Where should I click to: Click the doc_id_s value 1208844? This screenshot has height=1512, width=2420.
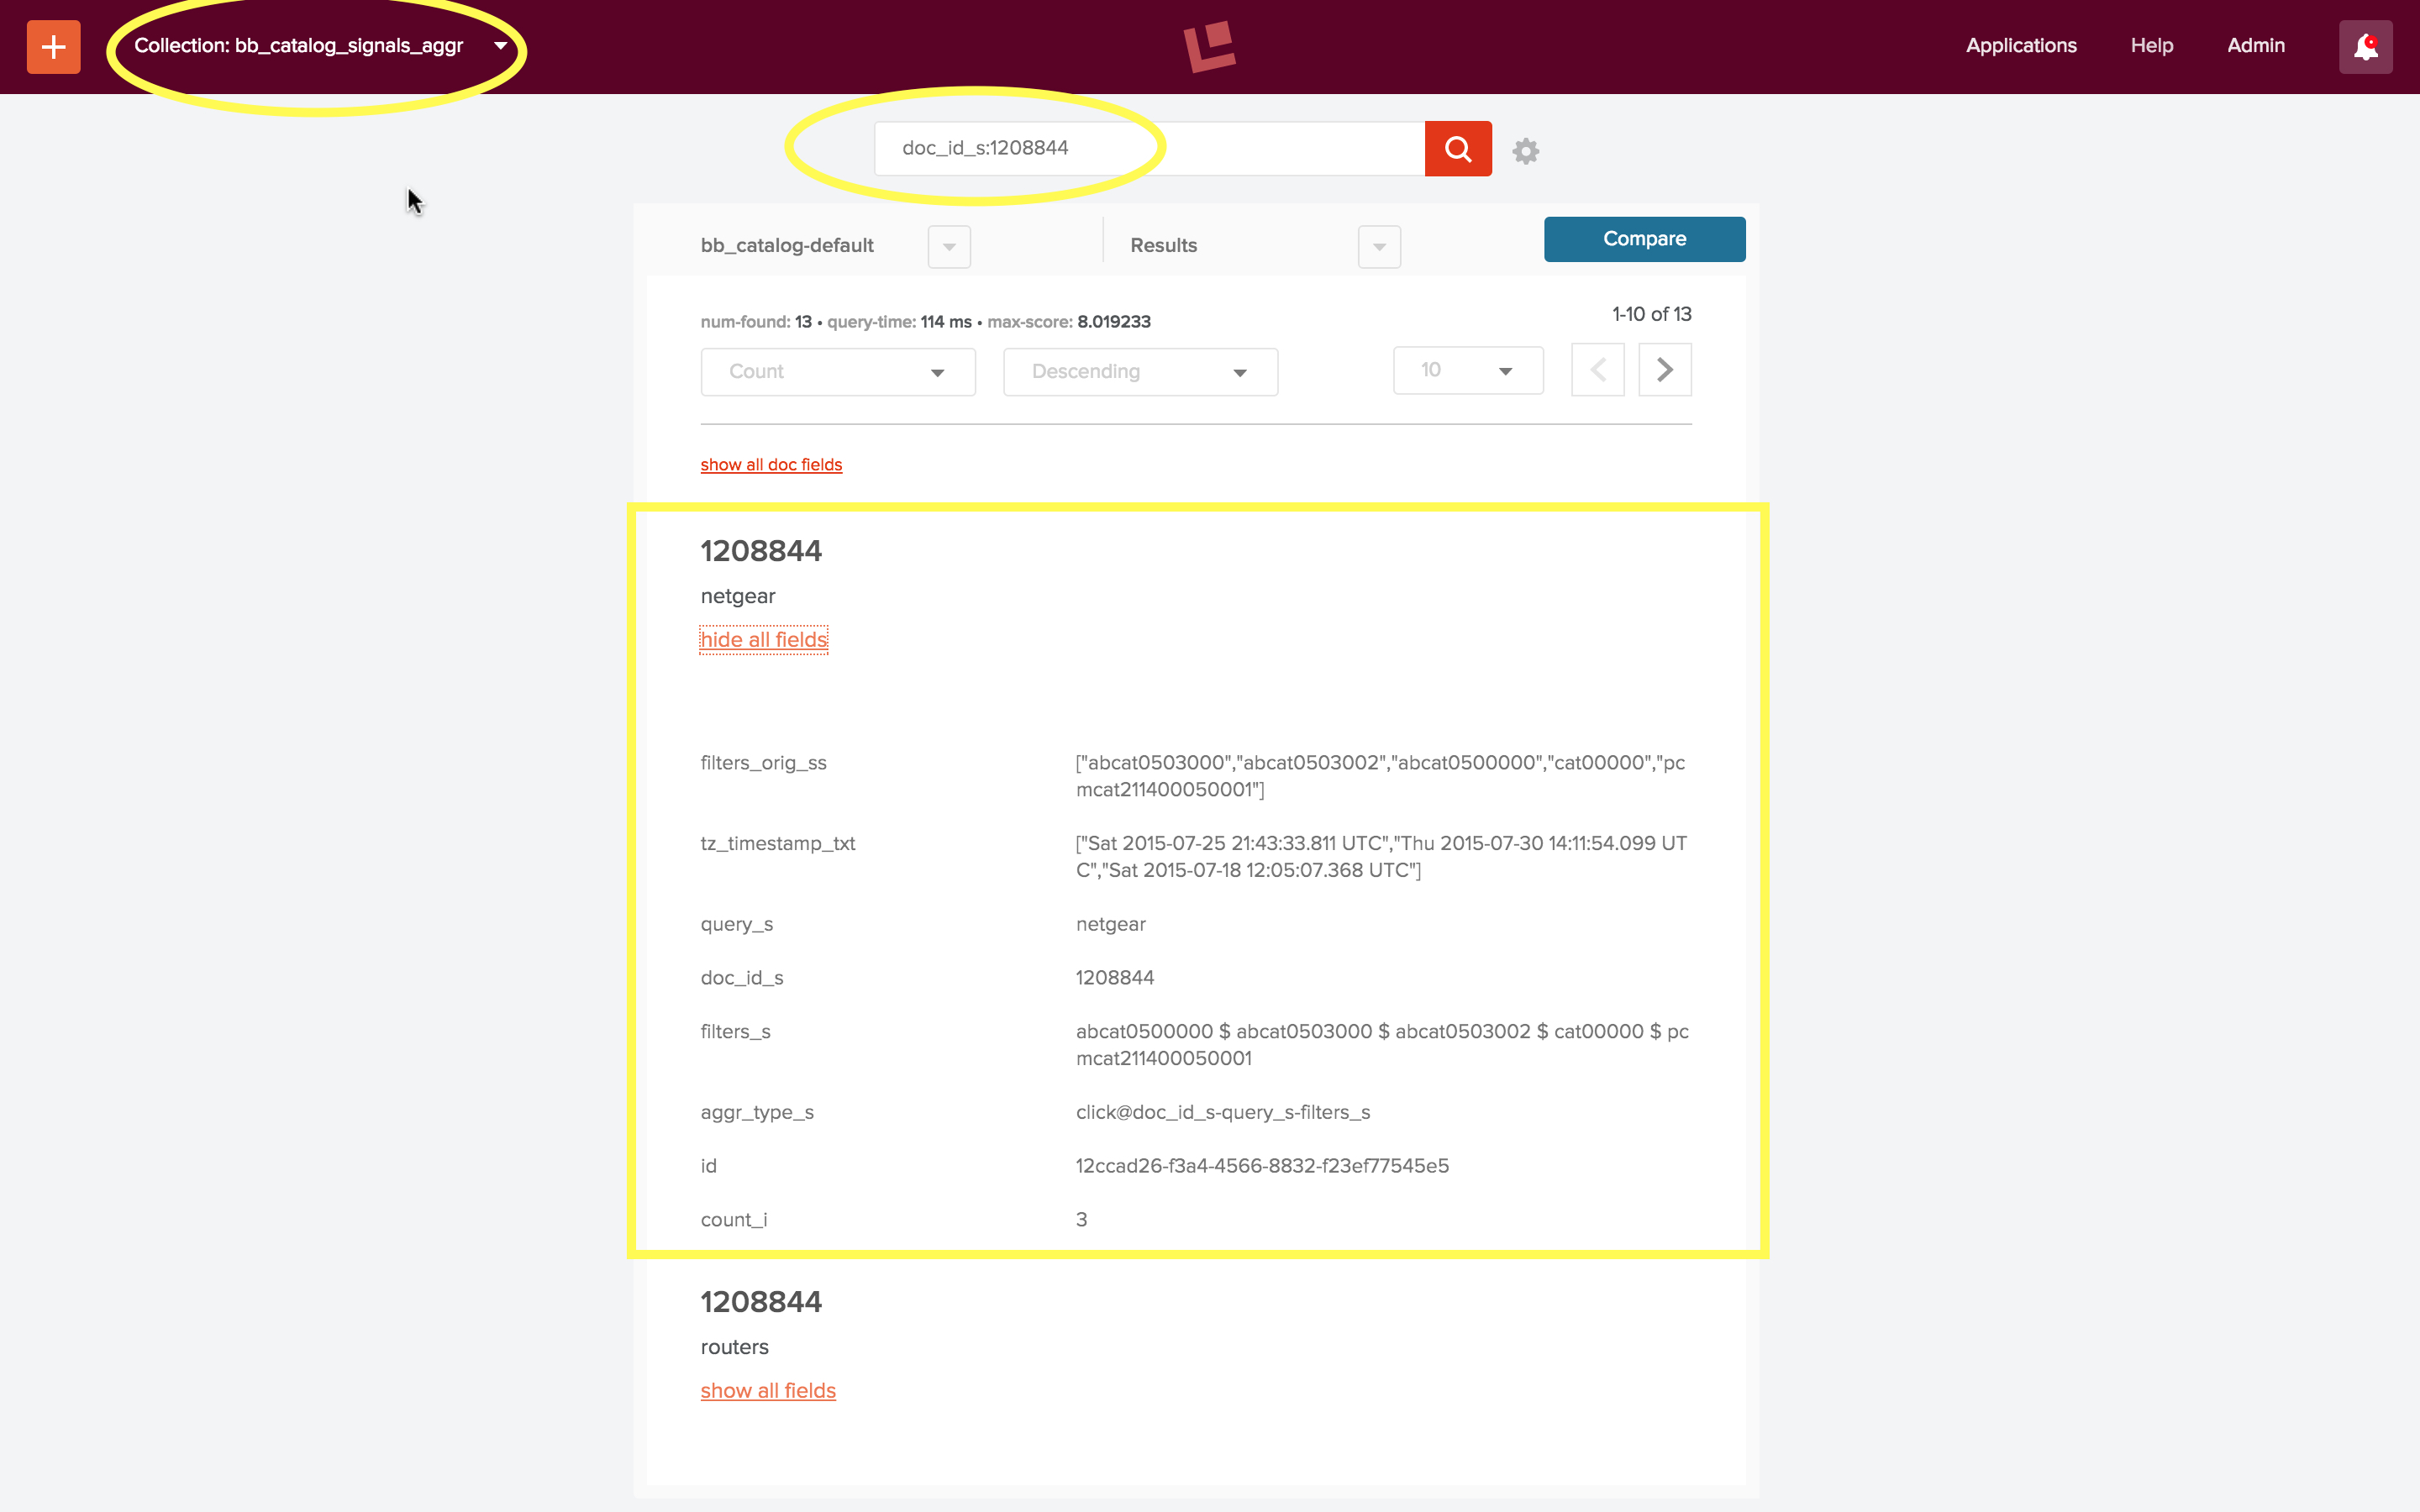pyautogui.click(x=1115, y=978)
